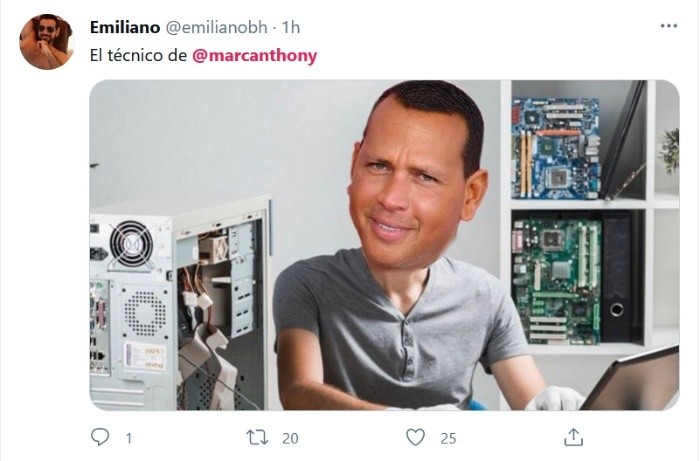Open the share upload arrow icon
Screen dimensions: 700x461
[x=574, y=437]
